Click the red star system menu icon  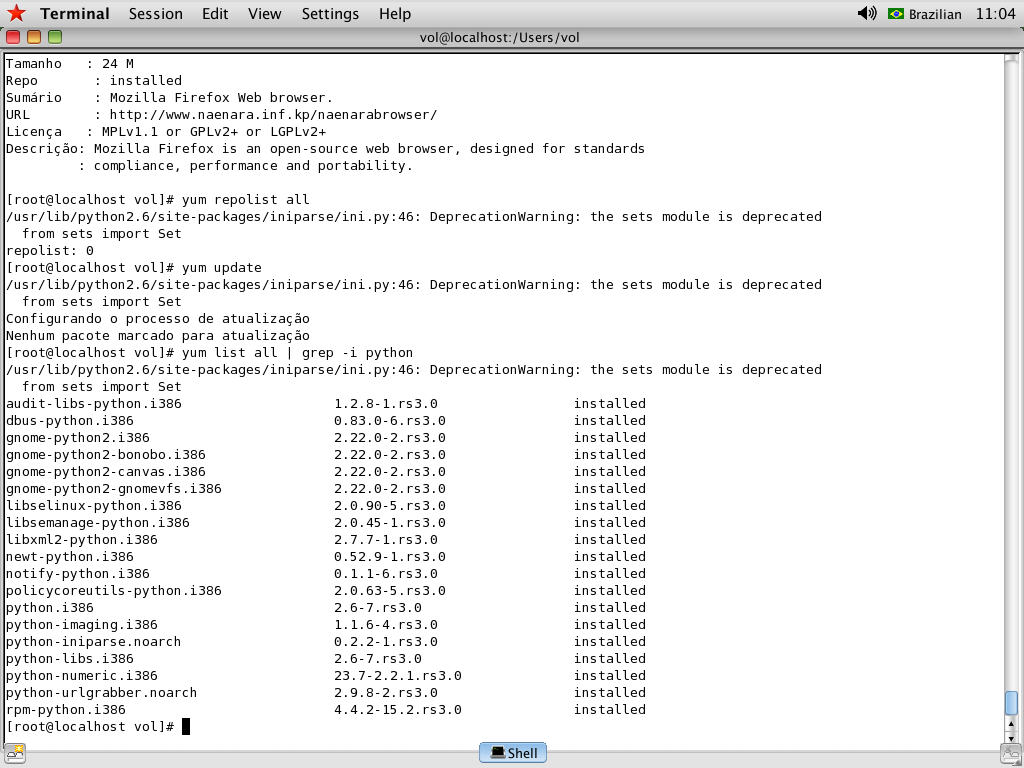tap(16, 13)
